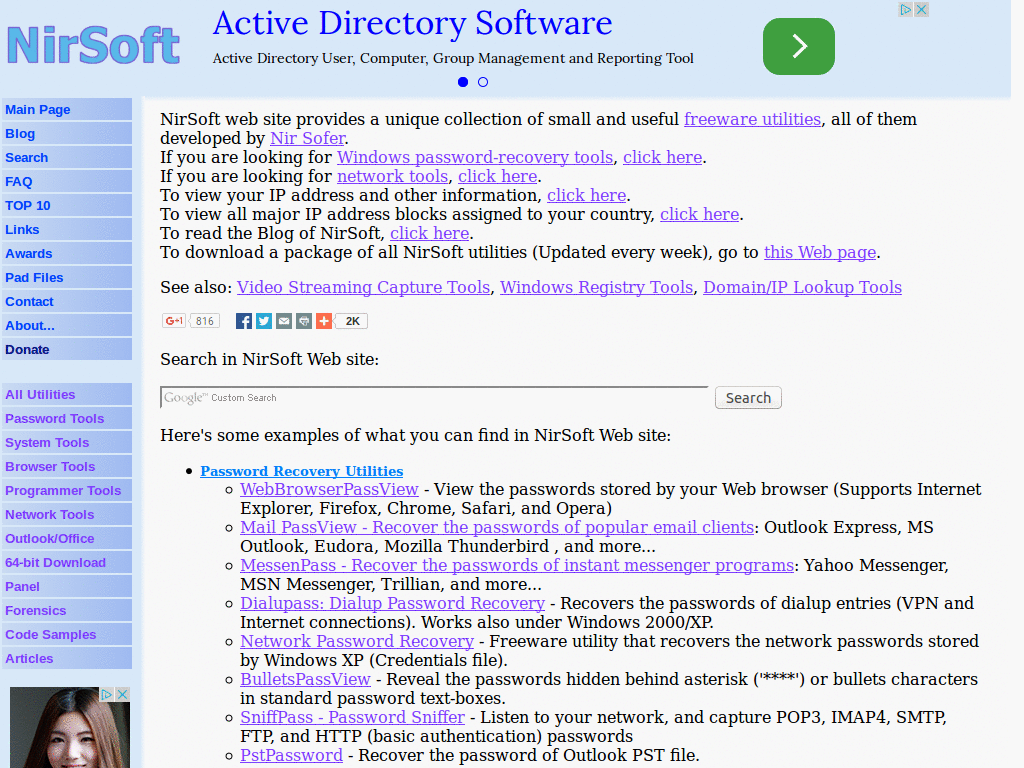
Task: Email the page using the envelope icon
Action: 283,321
